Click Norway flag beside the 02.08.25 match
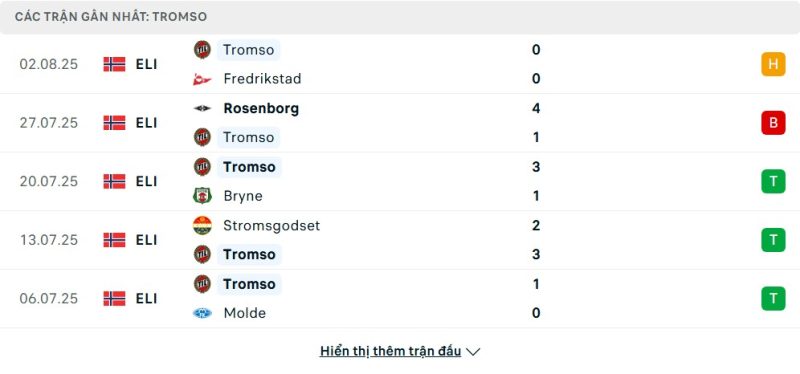Viewport: 800px width, 374px height. click(x=114, y=64)
